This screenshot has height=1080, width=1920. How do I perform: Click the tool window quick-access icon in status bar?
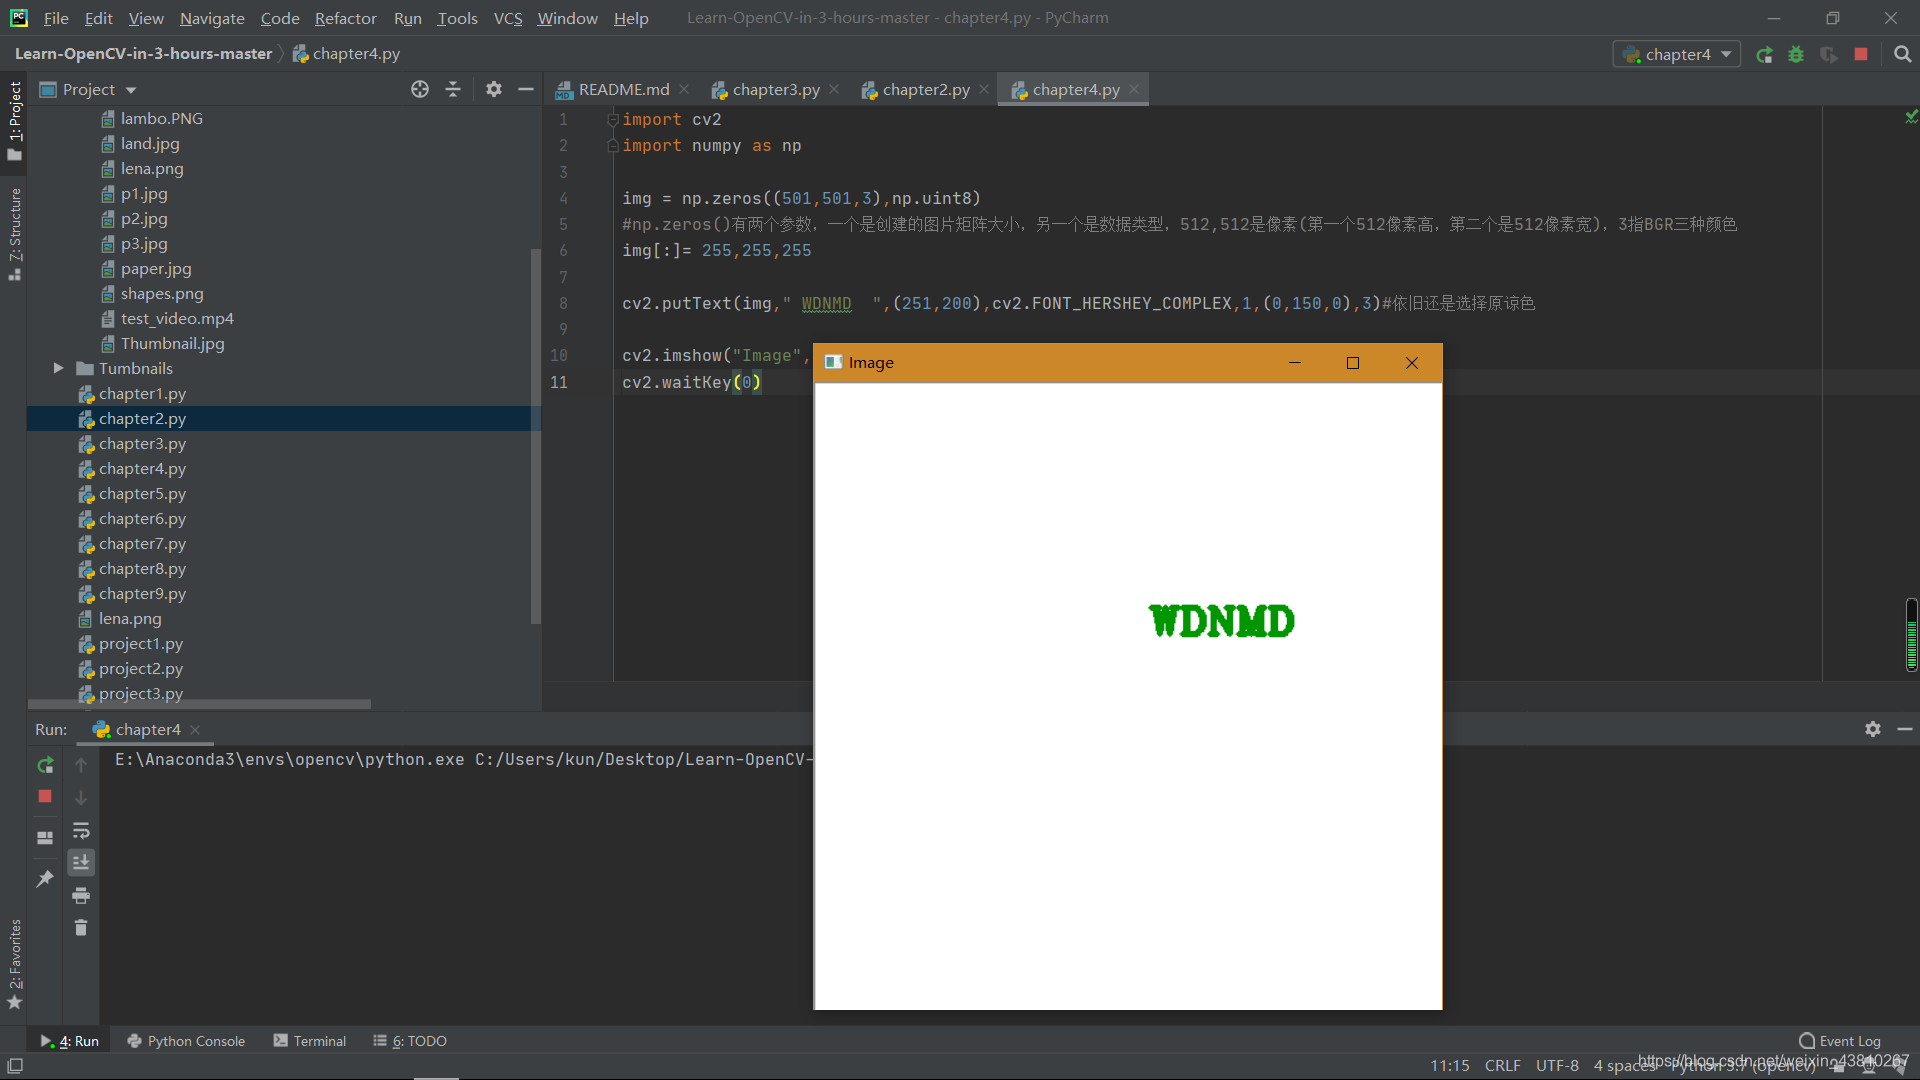click(14, 1066)
